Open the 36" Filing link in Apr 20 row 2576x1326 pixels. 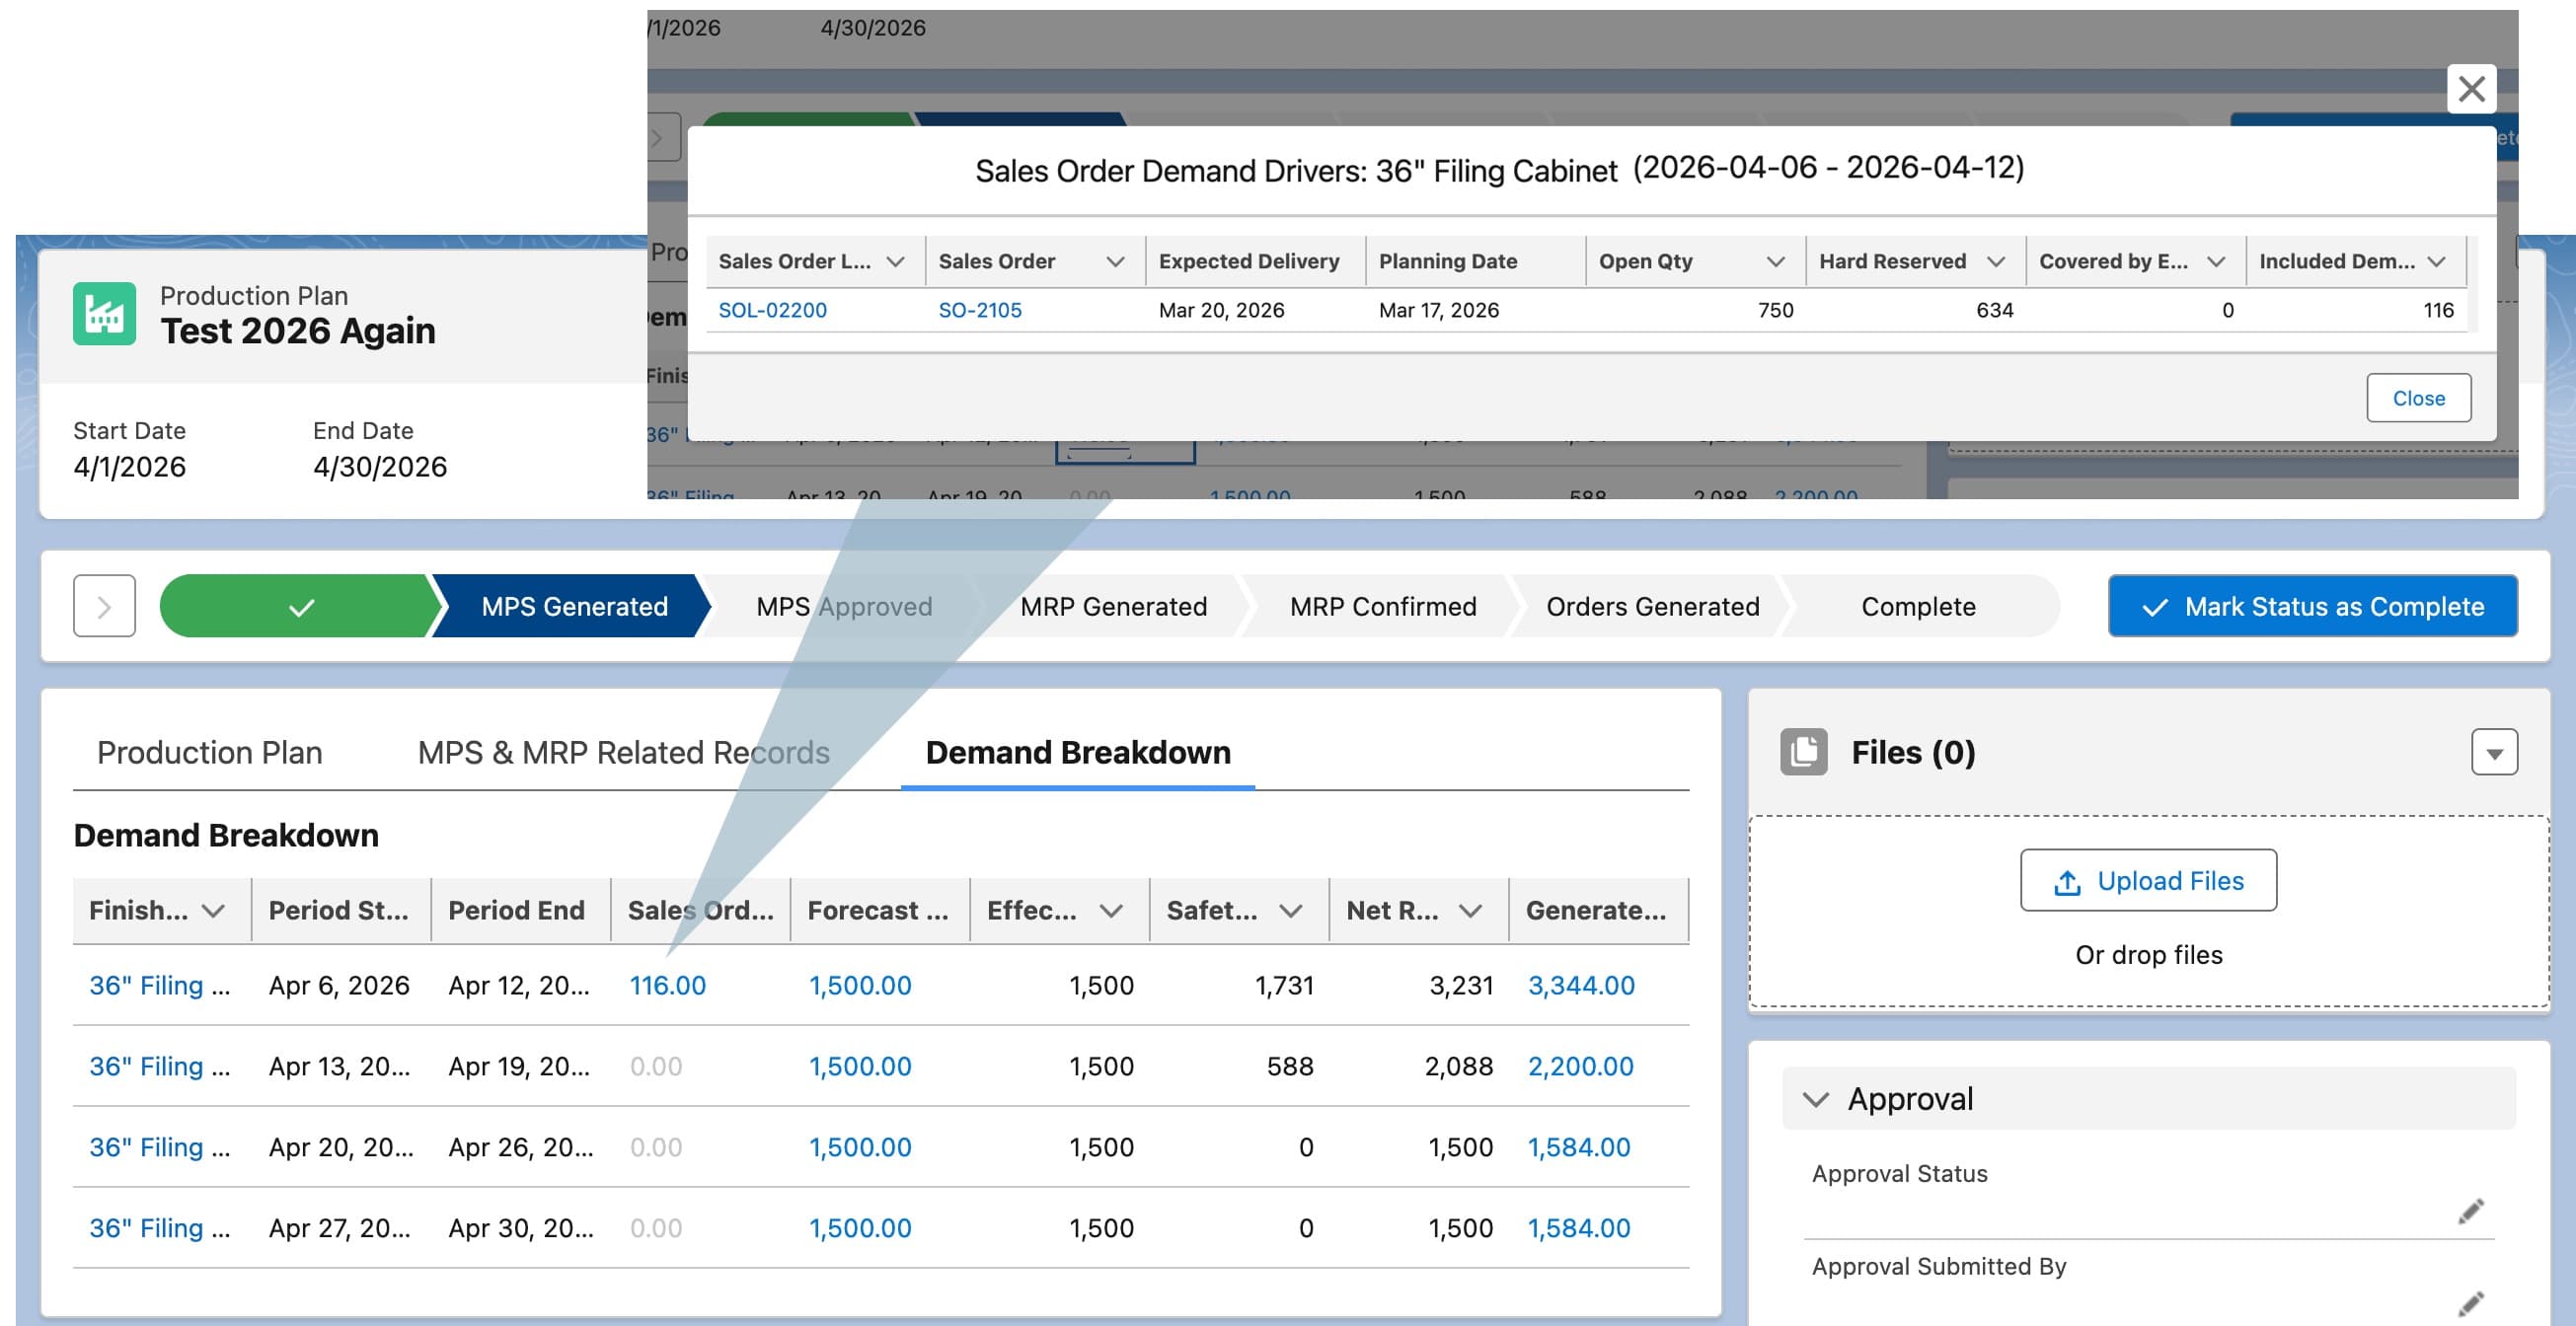point(159,1147)
